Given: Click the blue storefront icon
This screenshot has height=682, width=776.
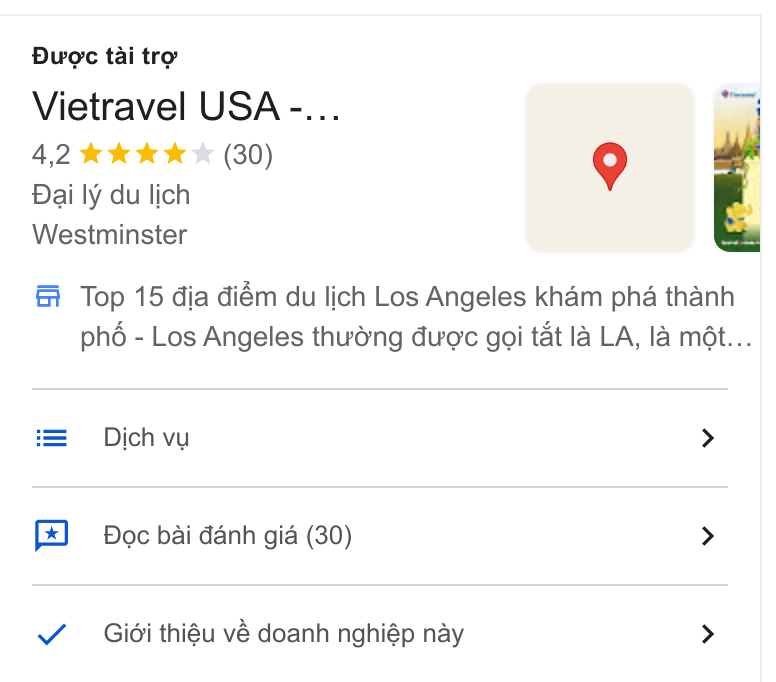Looking at the screenshot, I should [x=48, y=296].
